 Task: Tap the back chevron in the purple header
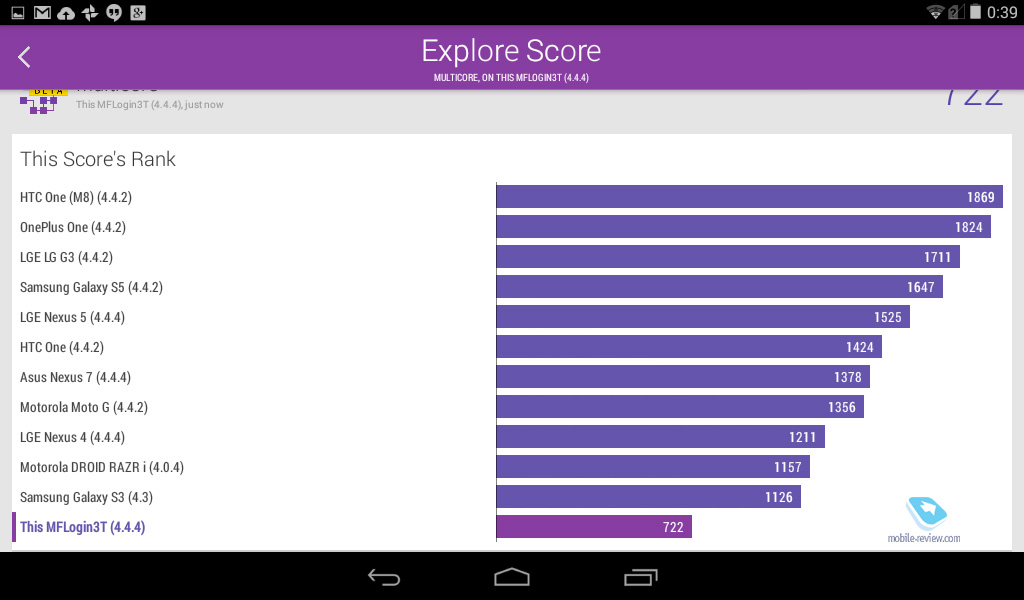24,57
